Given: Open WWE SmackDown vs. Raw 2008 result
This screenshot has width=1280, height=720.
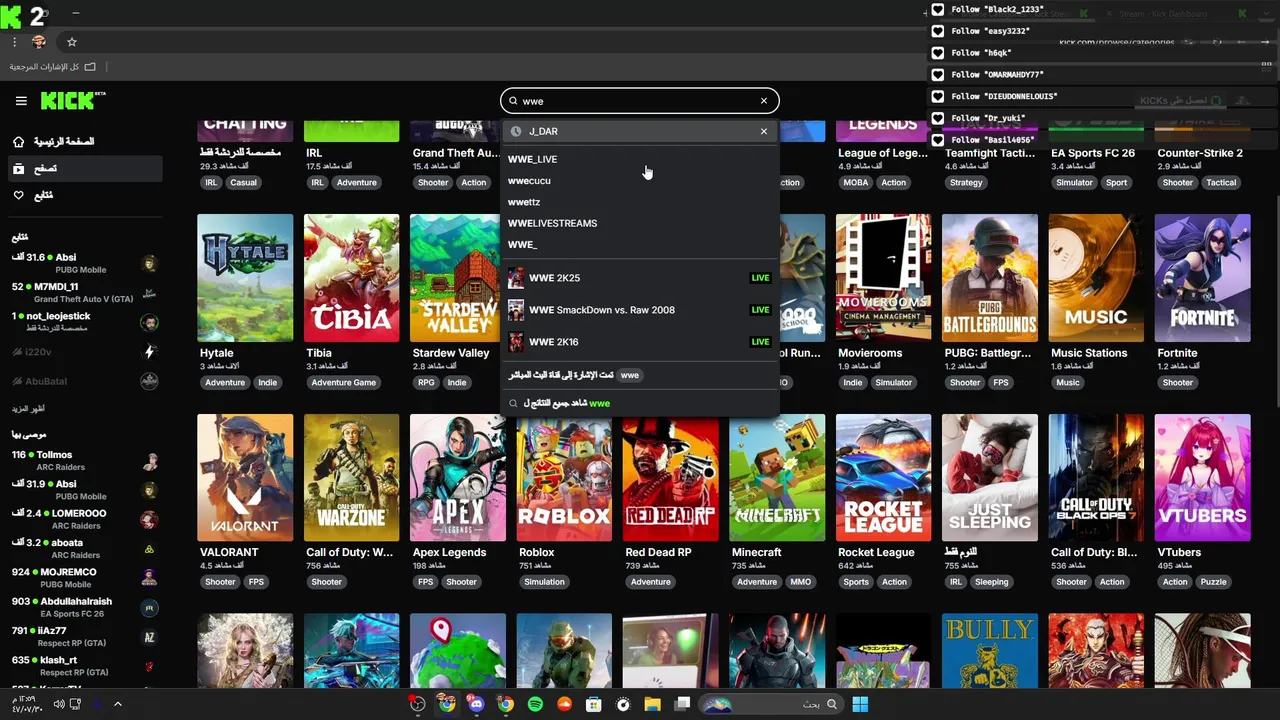Looking at the screenshot, I should tap(639, 310).
